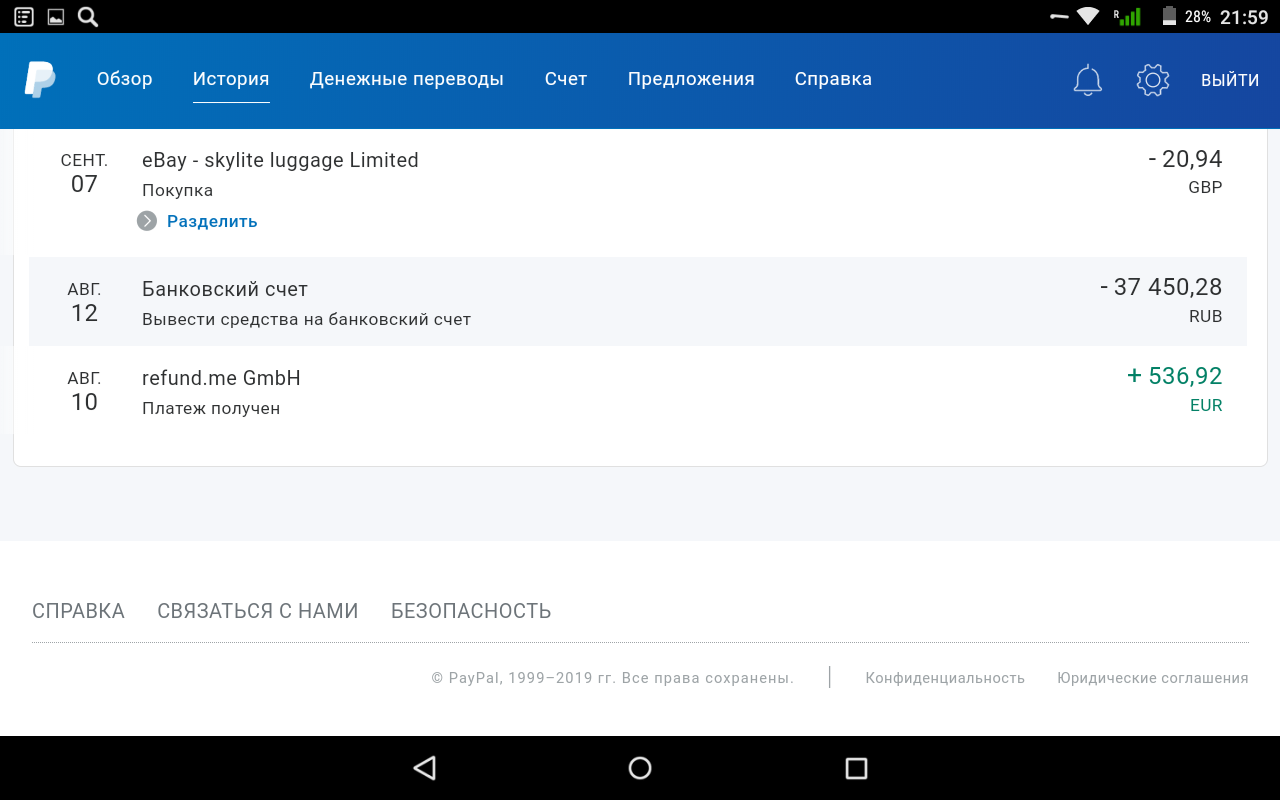Image resolution: width=1280 pixels, height=800 pixels.
Task: Tap the Android recent apps square button
Action: pos(856,768)
